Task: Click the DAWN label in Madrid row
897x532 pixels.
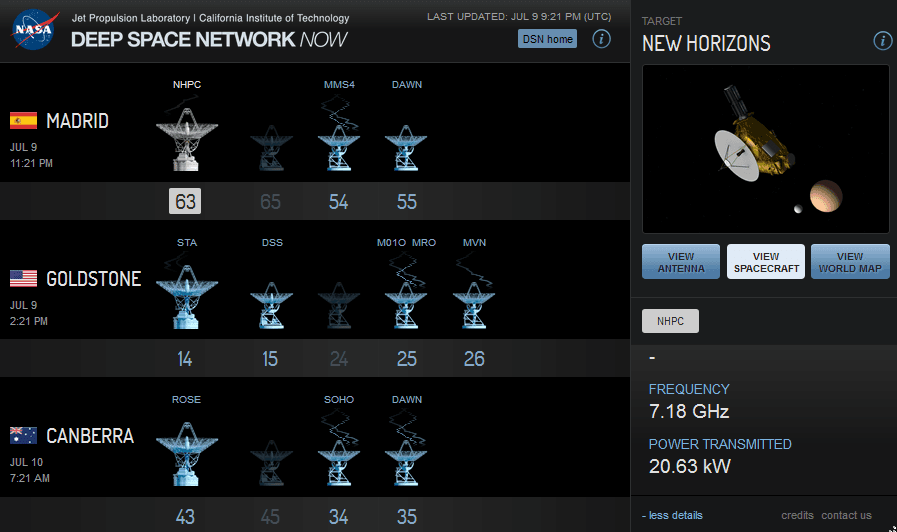Action: [407, 85]
